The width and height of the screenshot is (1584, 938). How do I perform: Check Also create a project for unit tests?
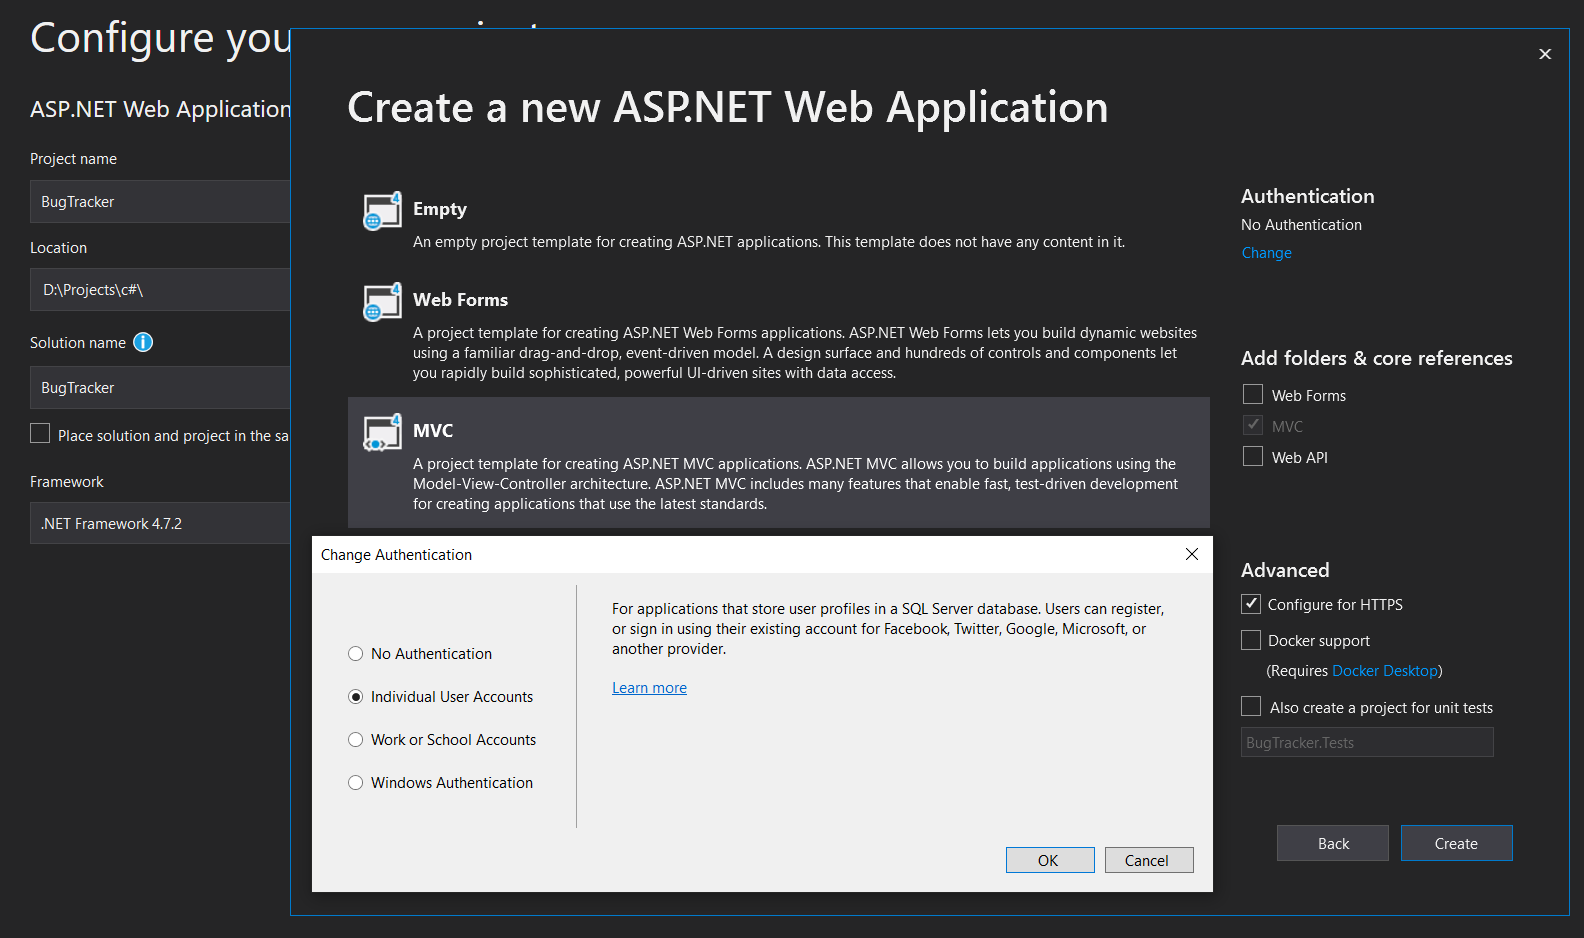1251,707
